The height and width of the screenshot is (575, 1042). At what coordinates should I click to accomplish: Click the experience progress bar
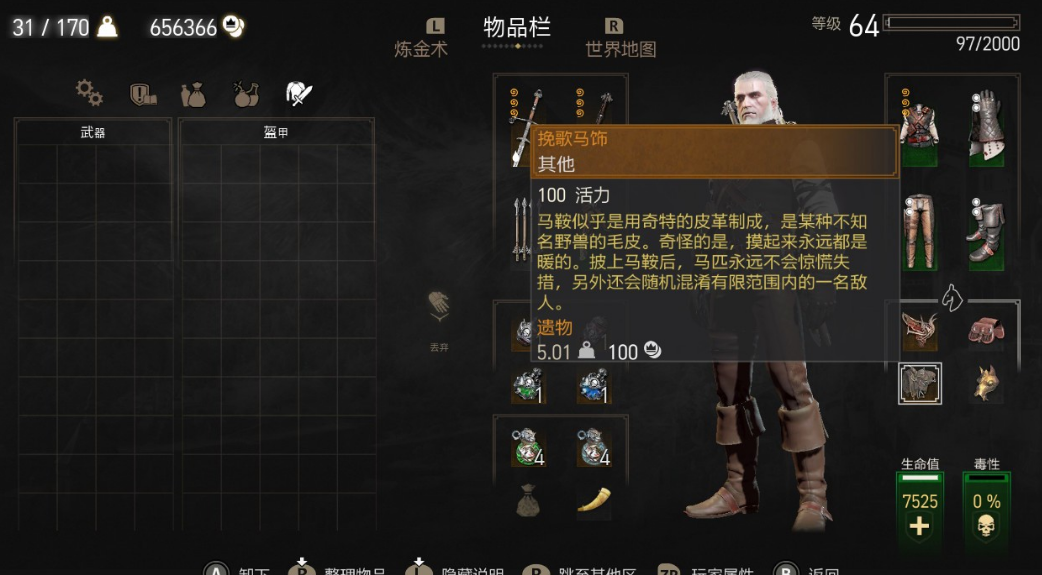click(952, 23)
